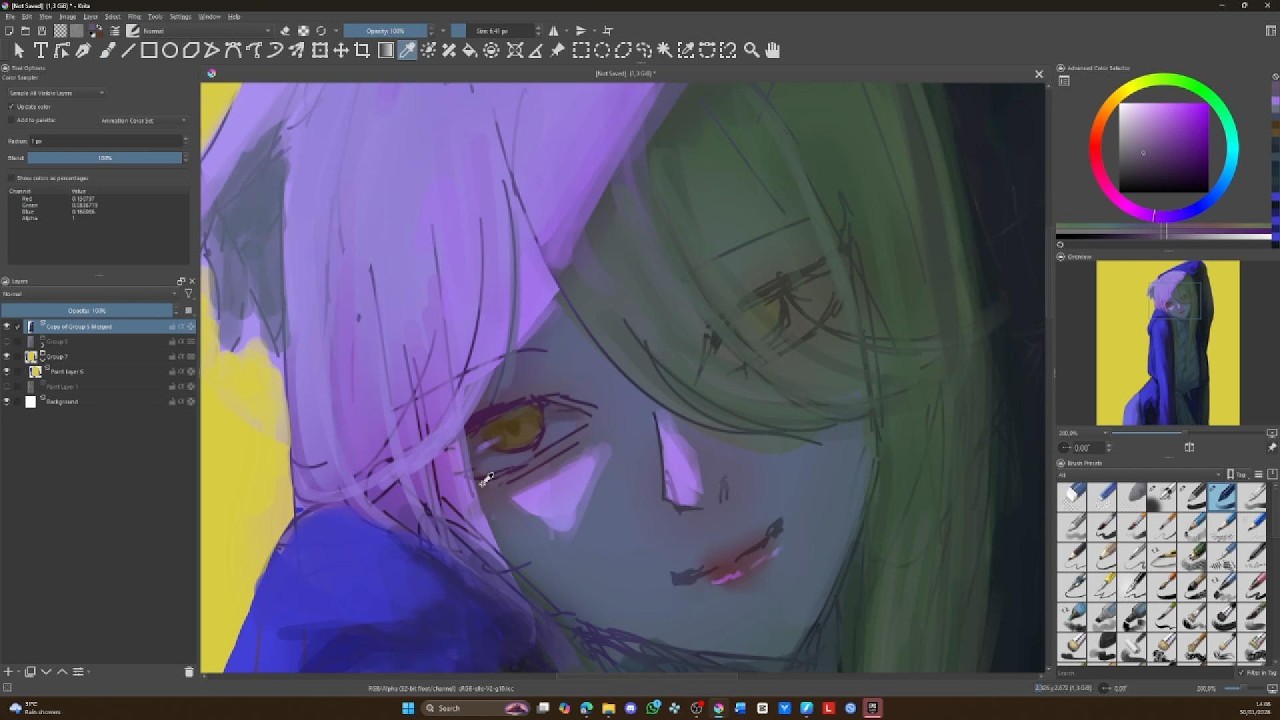Screen dimensions: 1280x720
Task: Hide the Copy of Group 5 Merged layer
Action: [7, 326]
